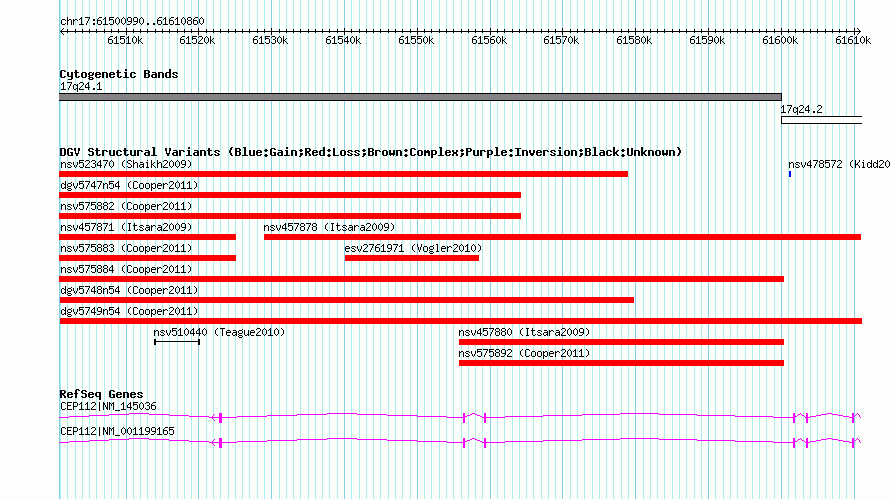Click the red nsv575882 loss bar
Image resolution: width=890 pixels, height=499 pixels.
(x=290, y=216)
